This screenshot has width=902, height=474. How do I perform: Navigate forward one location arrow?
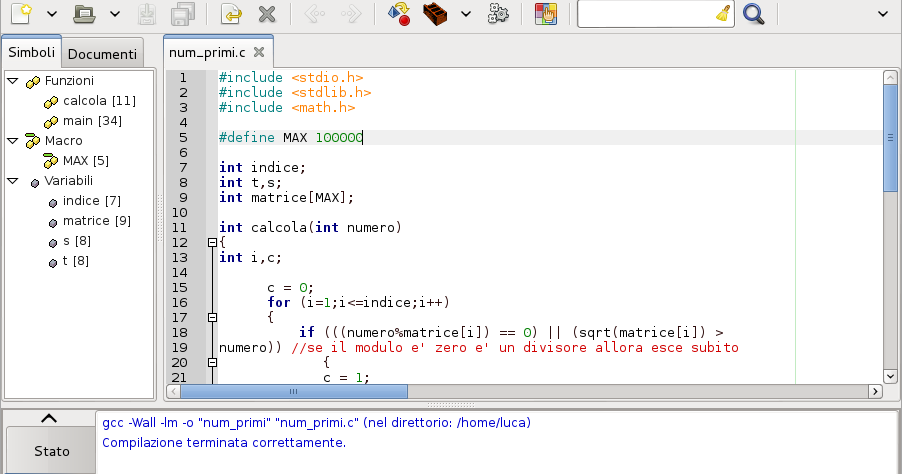click(351, 14)
